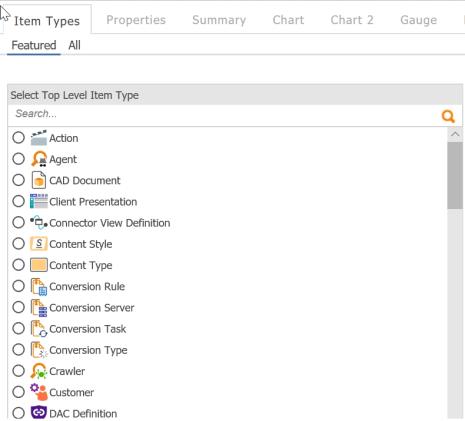This screenshot has height=421, width=465.
Task: Click the 'CAD Document' label
Action: (x=85, y=180)
